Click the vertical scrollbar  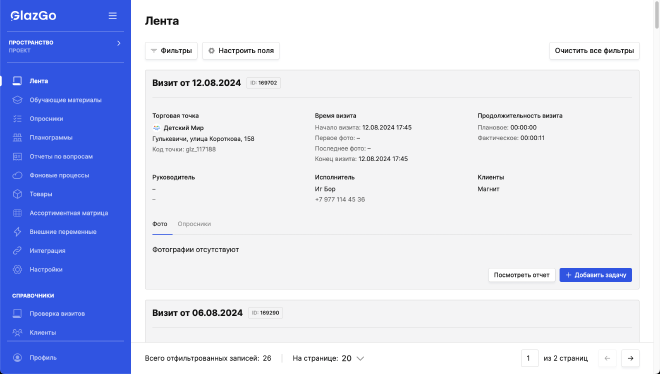pyautogui.click(x=657, y=15)
